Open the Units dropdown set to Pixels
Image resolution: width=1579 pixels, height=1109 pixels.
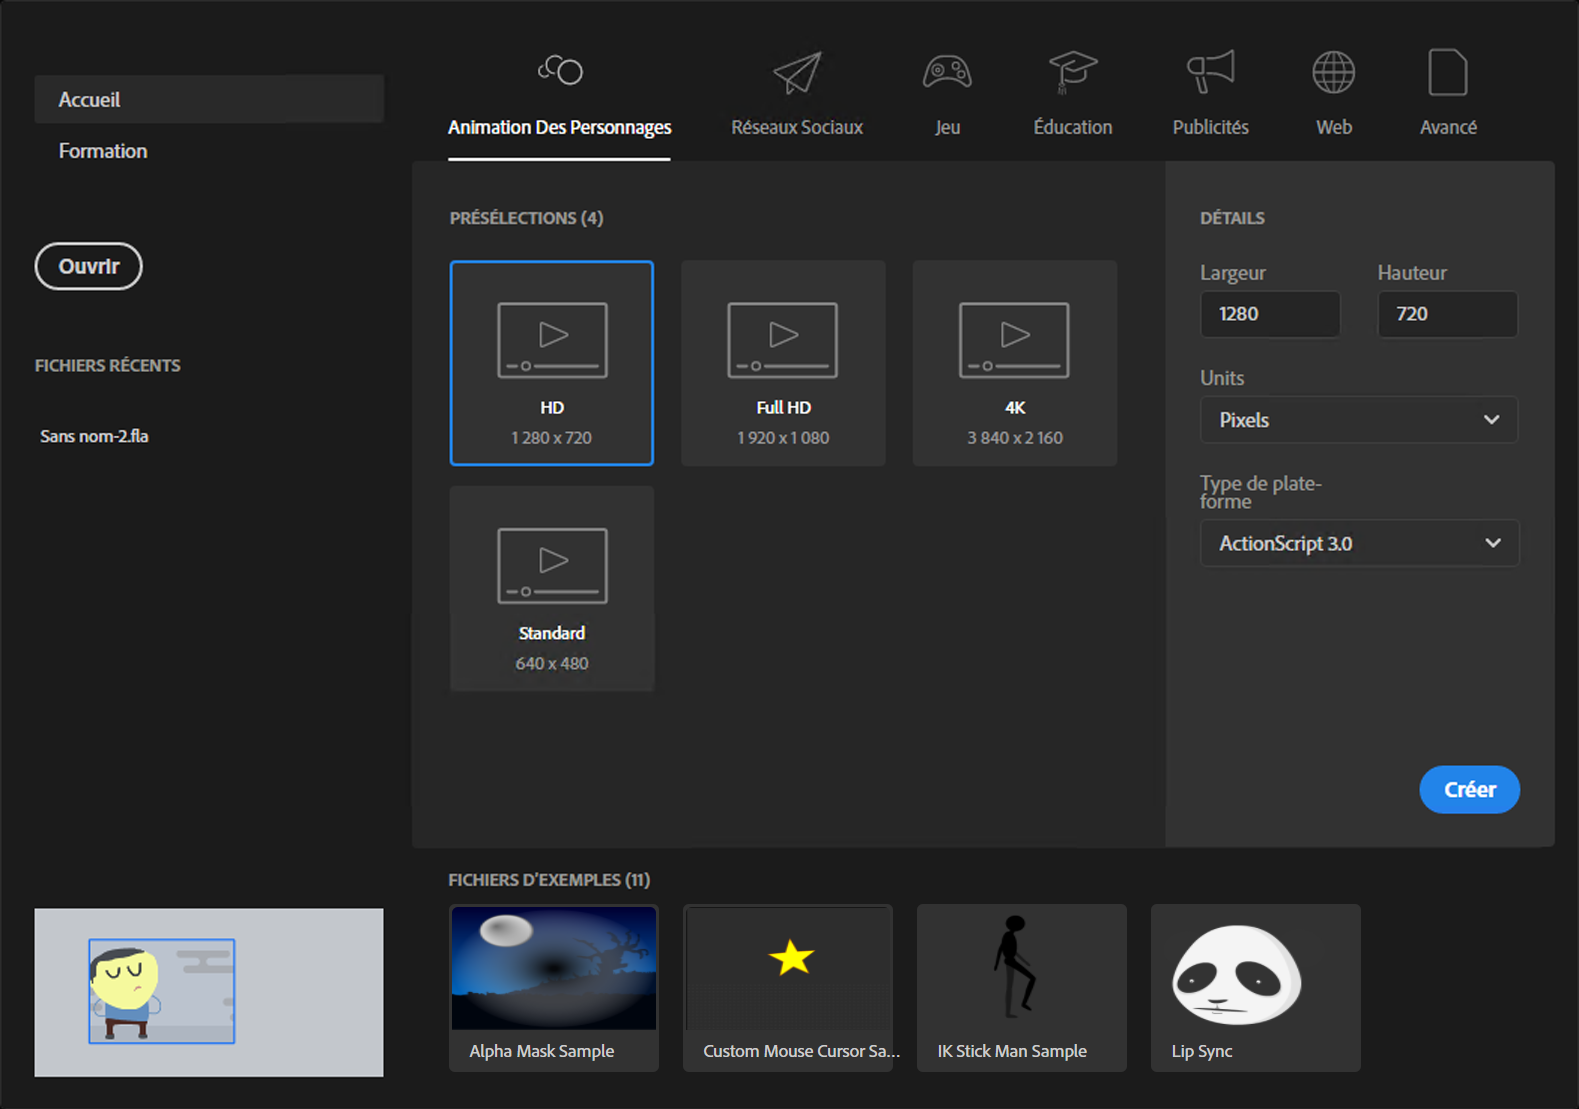pos(1359,420)
